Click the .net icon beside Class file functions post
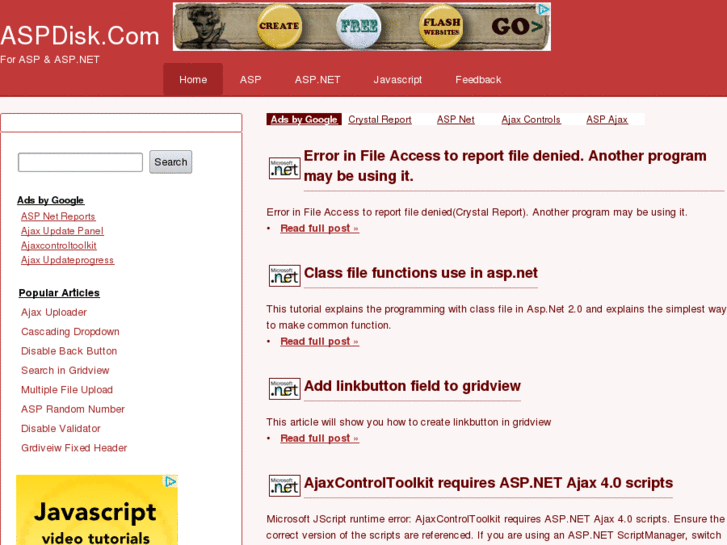 click(285, 276)
